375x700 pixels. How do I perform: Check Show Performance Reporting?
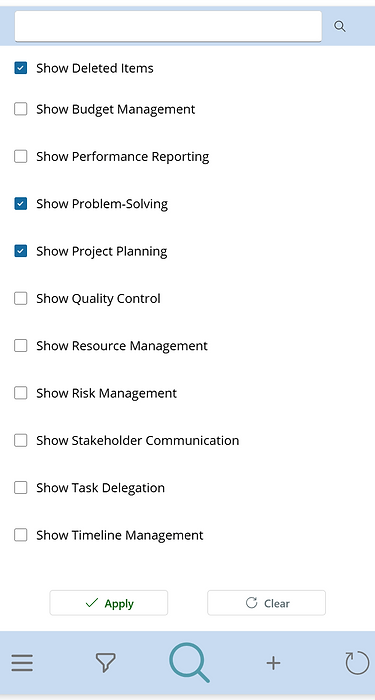[x=21, y=156]
